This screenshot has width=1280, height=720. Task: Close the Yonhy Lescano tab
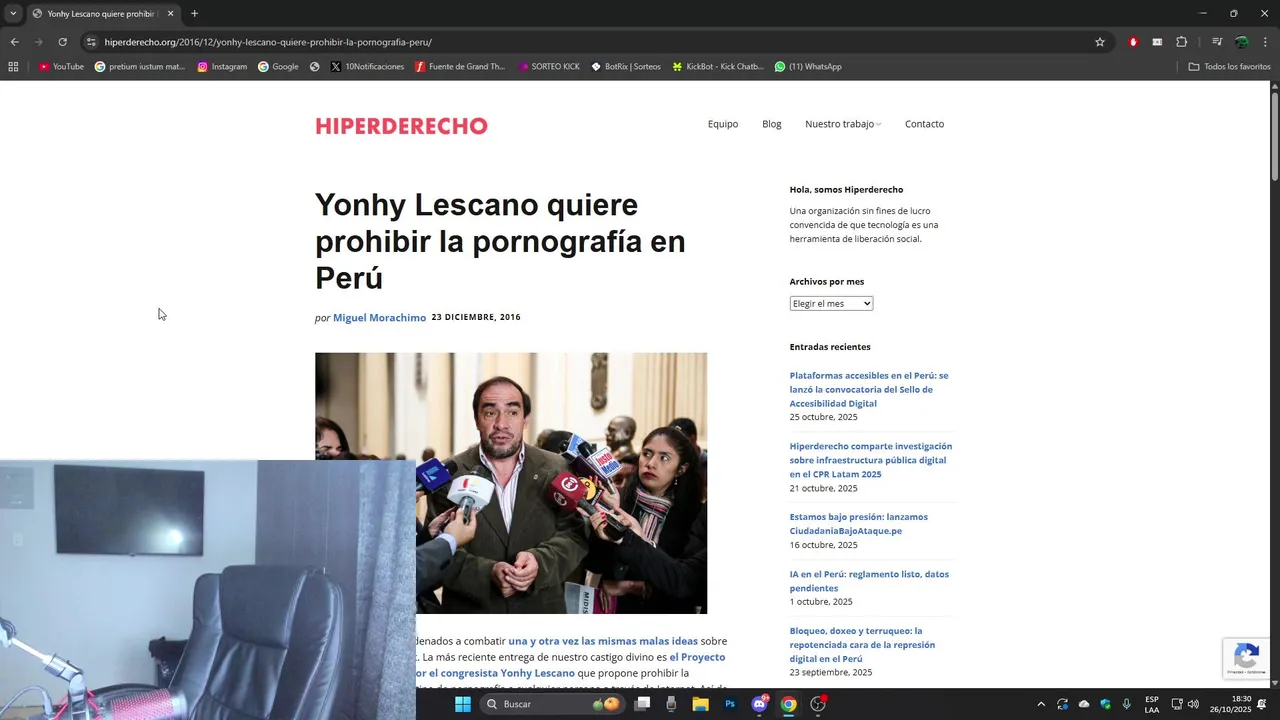170,14
